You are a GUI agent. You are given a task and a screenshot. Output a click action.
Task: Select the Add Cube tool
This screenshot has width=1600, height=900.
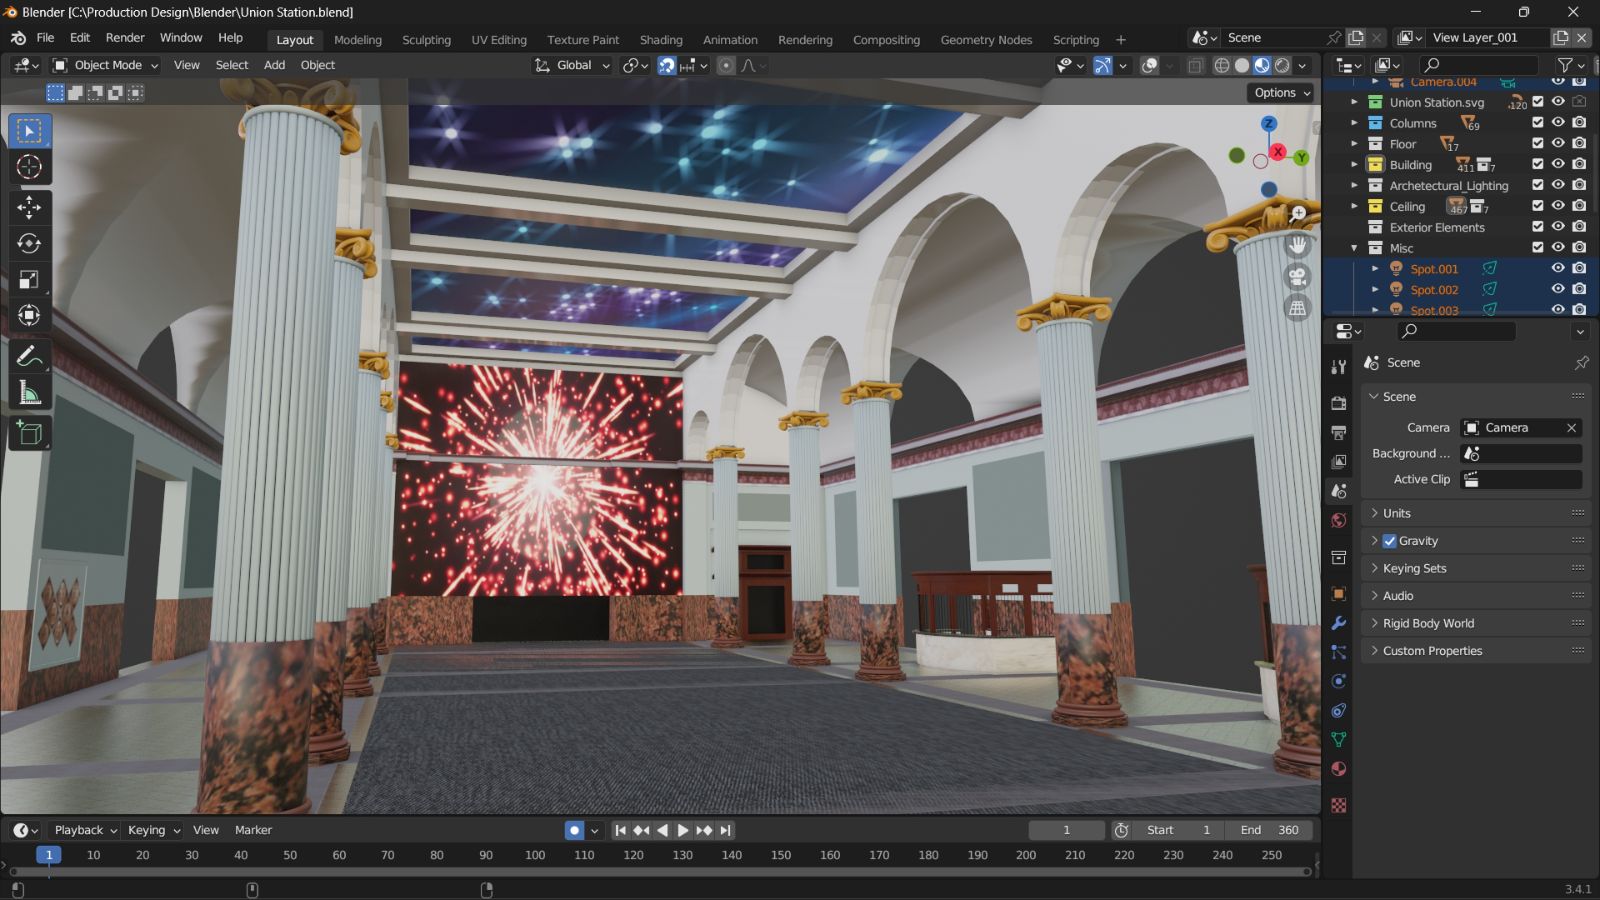29,433
